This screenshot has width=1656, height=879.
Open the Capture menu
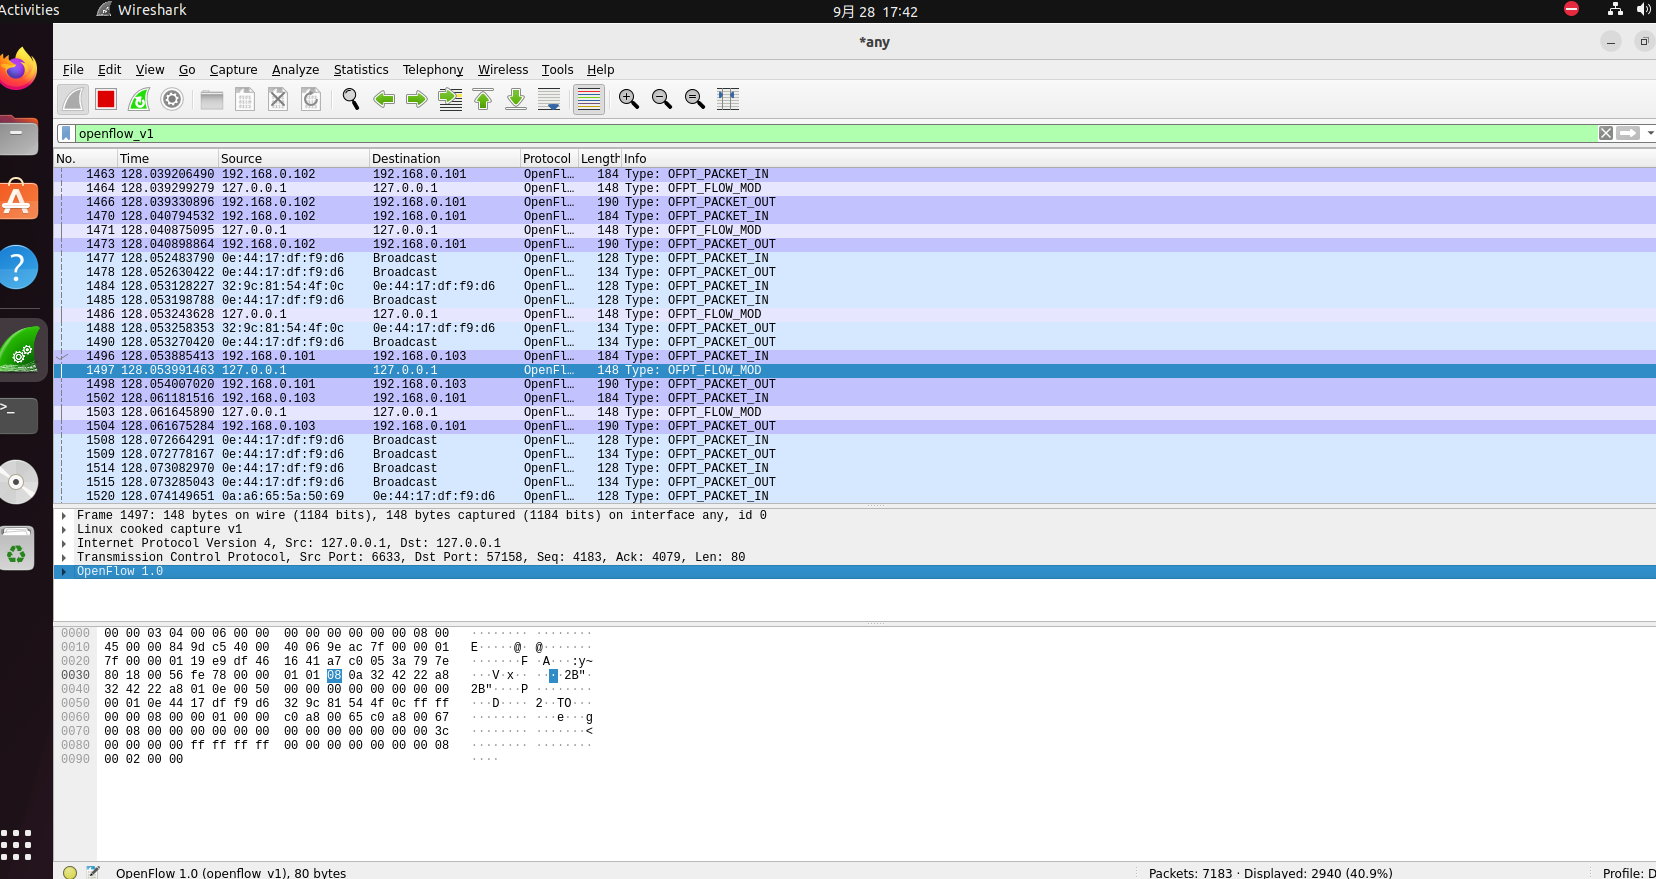click(x=234, y=70)
